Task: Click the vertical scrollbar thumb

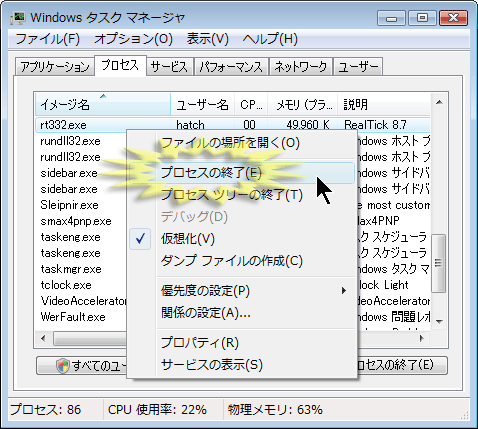Action: [x=439, y=263]
